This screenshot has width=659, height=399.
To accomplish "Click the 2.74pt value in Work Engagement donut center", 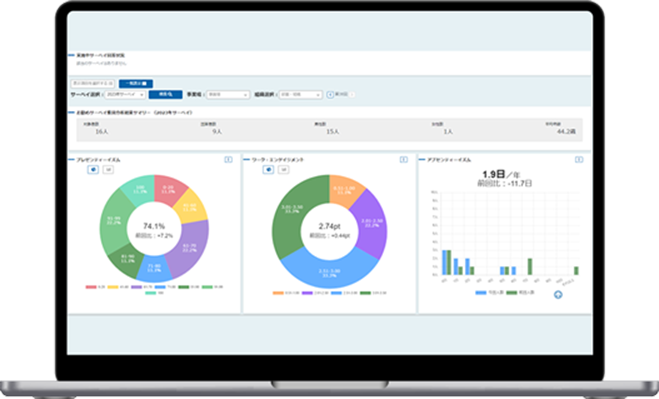I will (x=330, y=226).
